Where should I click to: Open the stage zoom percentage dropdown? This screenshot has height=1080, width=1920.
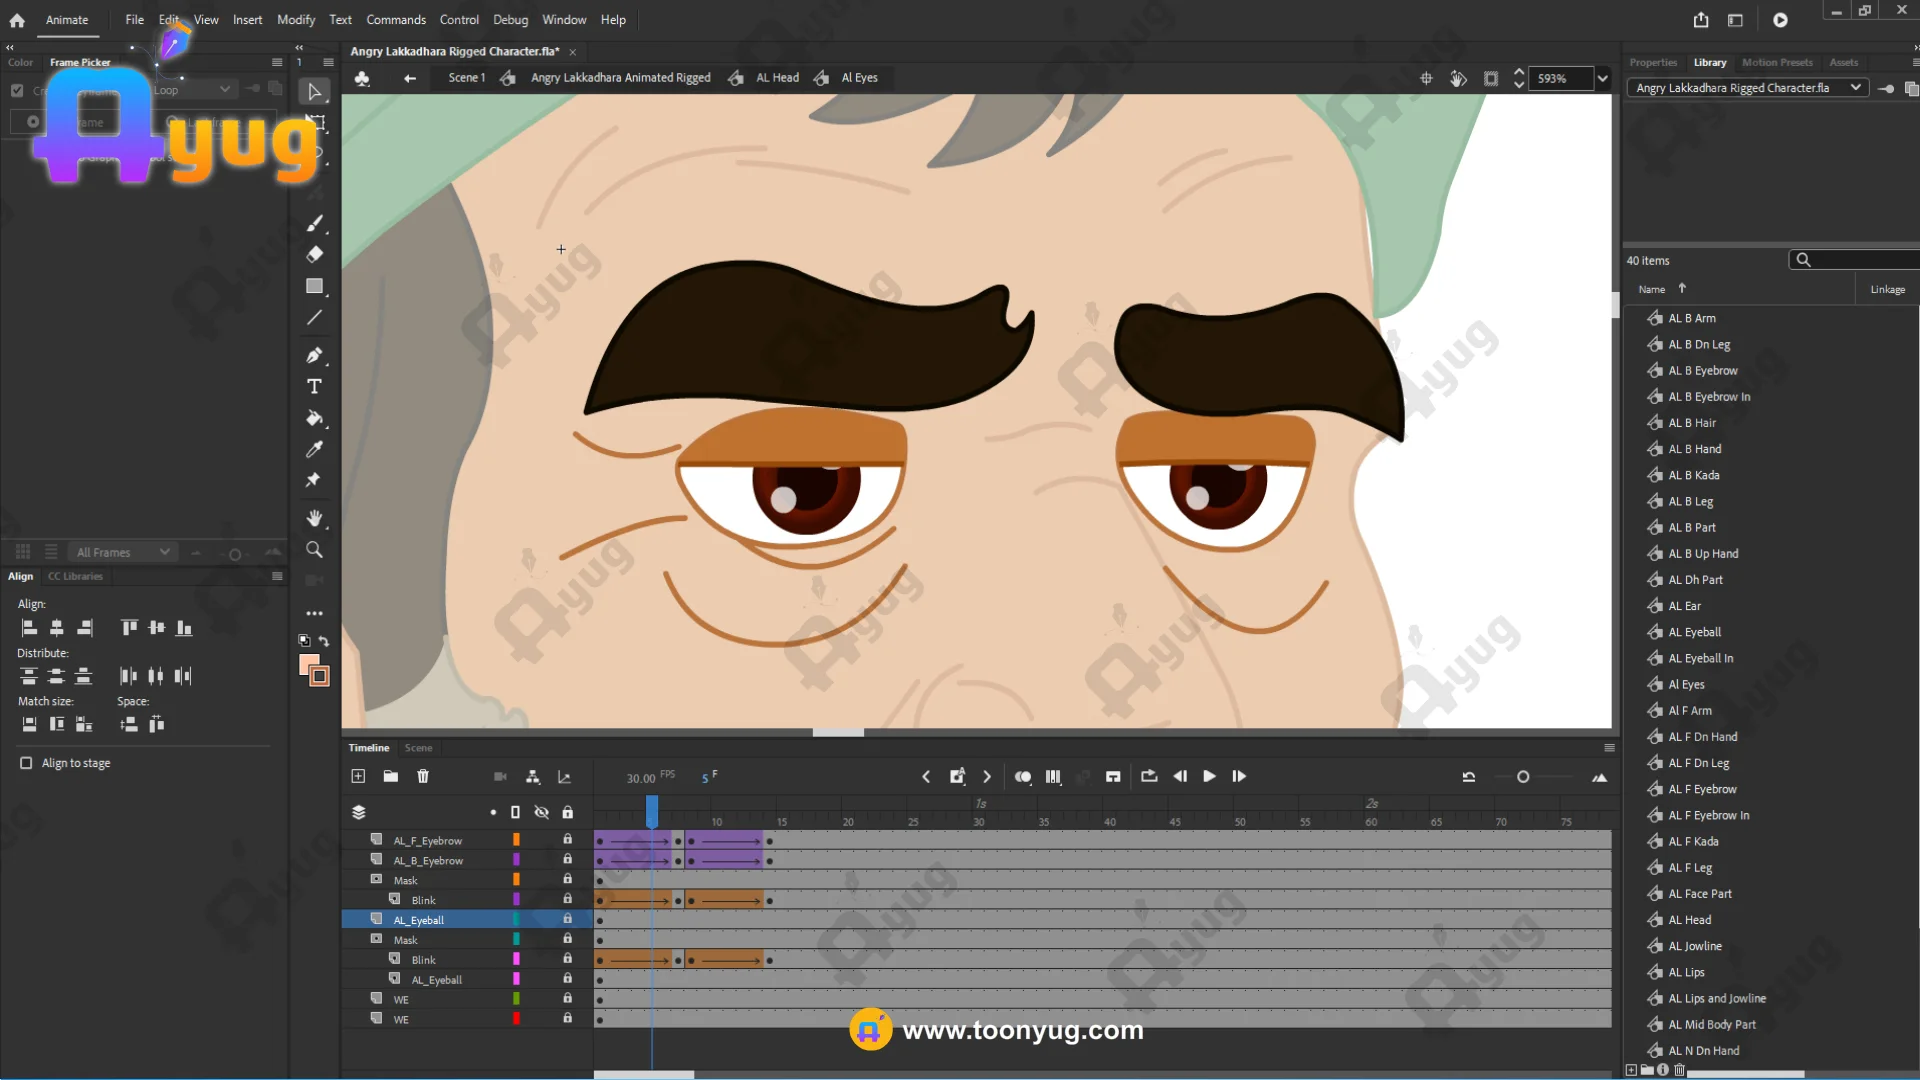tap(1602, 78)
